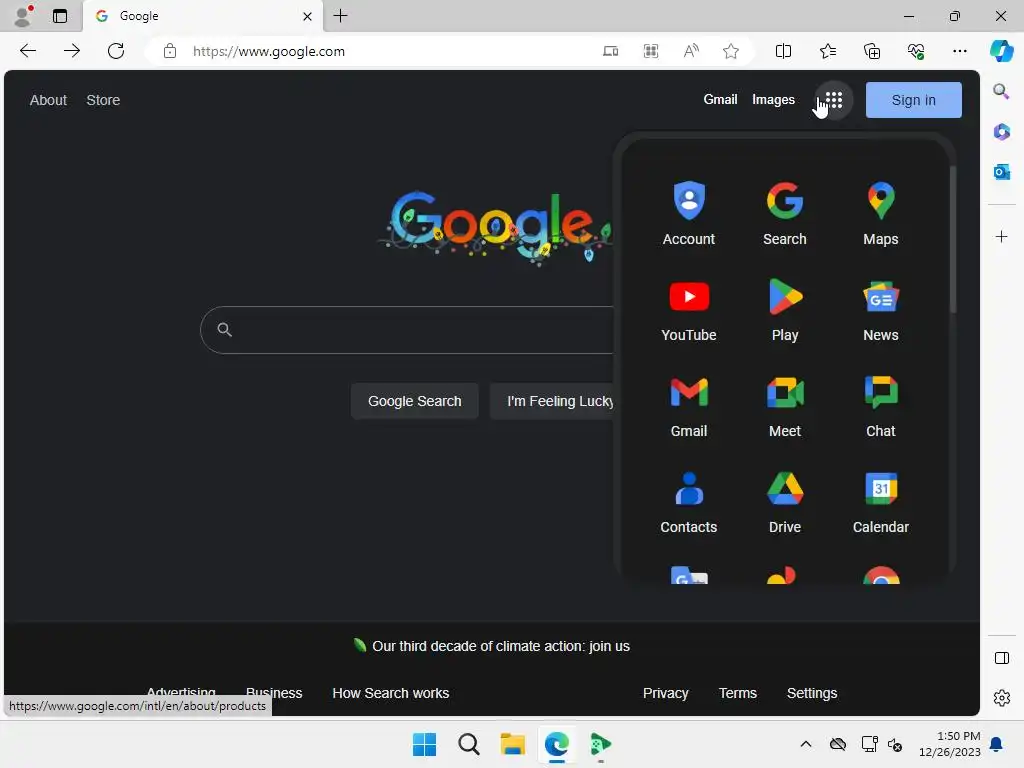The width and height of the screenshot is (1024, 768).
Task: Open the Microsoft 365 sidebar icon
Action: point(1001,132)
